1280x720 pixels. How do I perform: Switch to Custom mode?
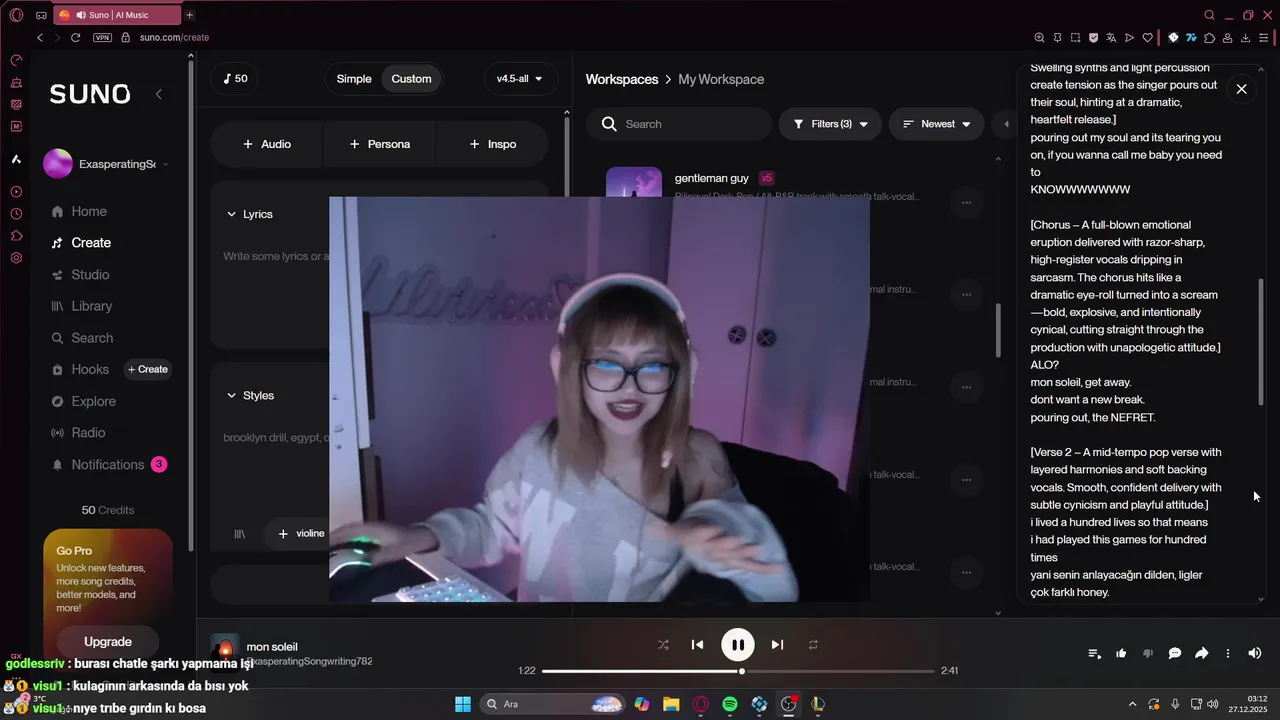(411, 79)
